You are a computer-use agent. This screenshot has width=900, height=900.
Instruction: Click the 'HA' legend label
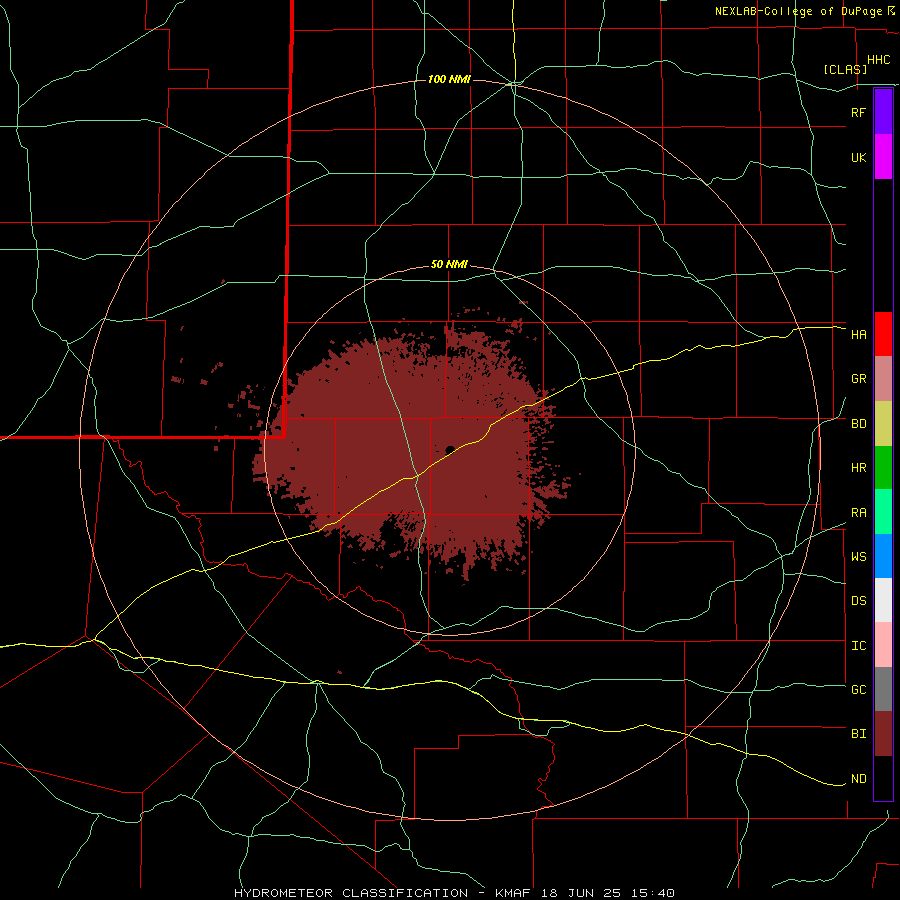(x=859, y=335)
